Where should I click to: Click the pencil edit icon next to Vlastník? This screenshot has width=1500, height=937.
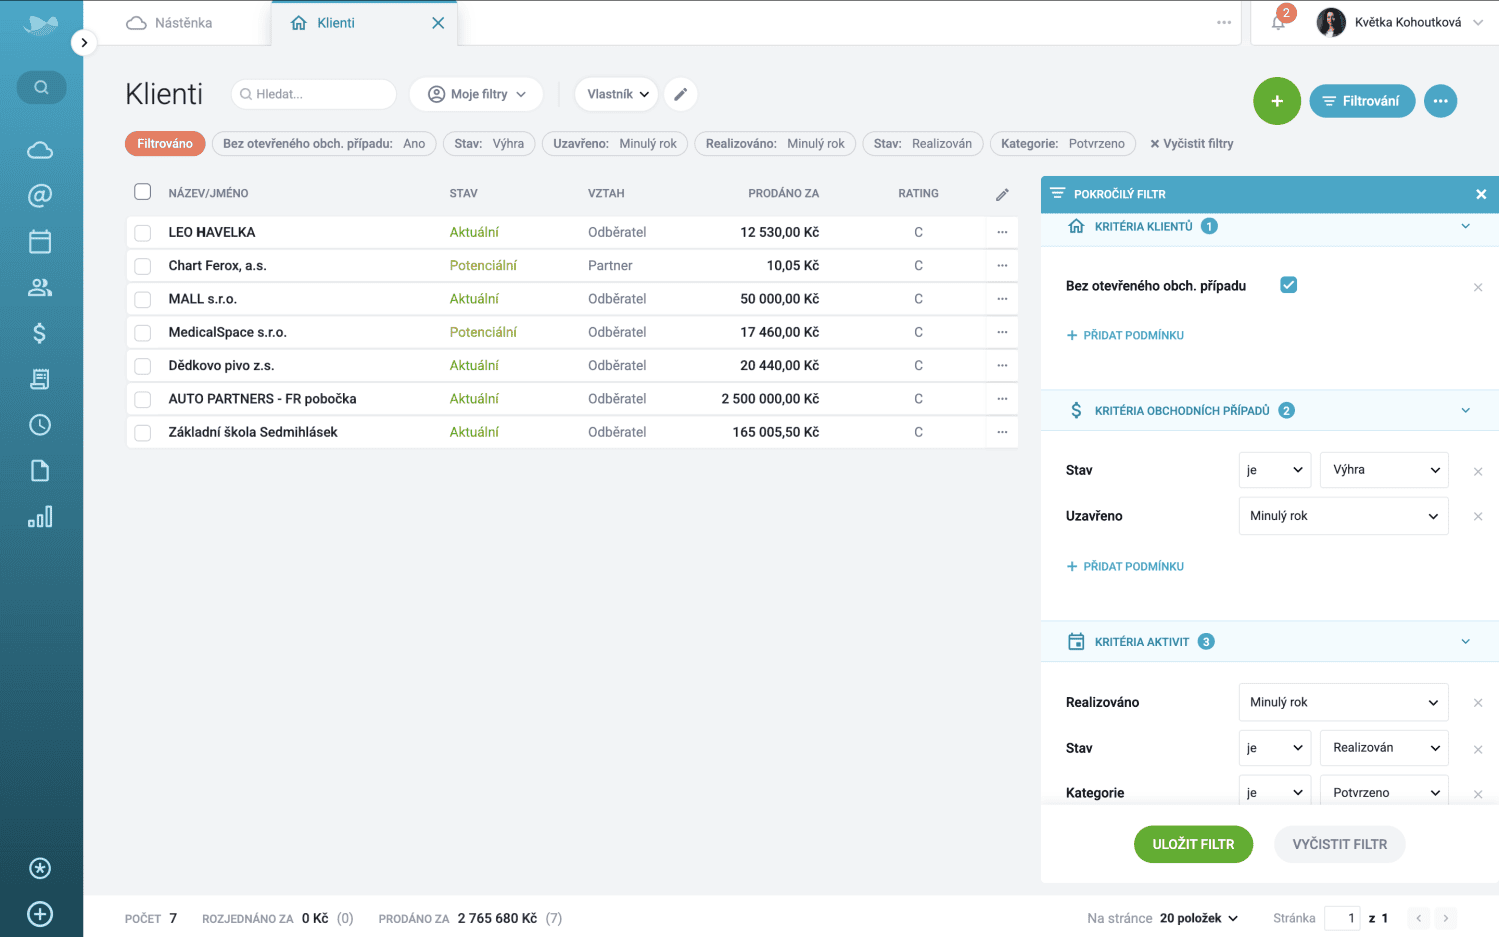tap(680, 94)
